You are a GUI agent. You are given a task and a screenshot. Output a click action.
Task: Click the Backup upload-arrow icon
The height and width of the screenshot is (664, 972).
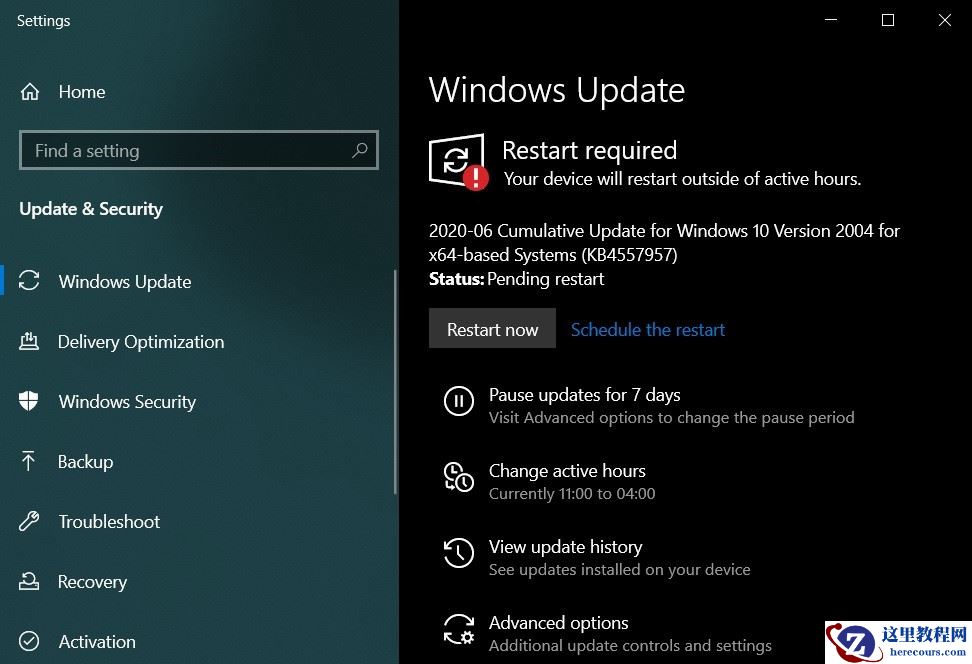[30, 461]
